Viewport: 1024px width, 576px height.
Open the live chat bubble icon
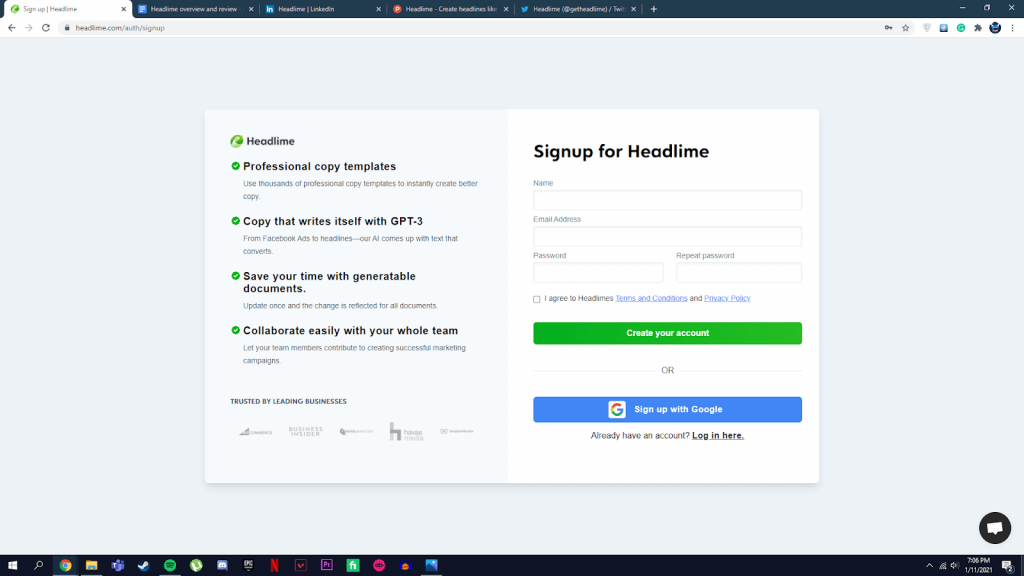995,528
